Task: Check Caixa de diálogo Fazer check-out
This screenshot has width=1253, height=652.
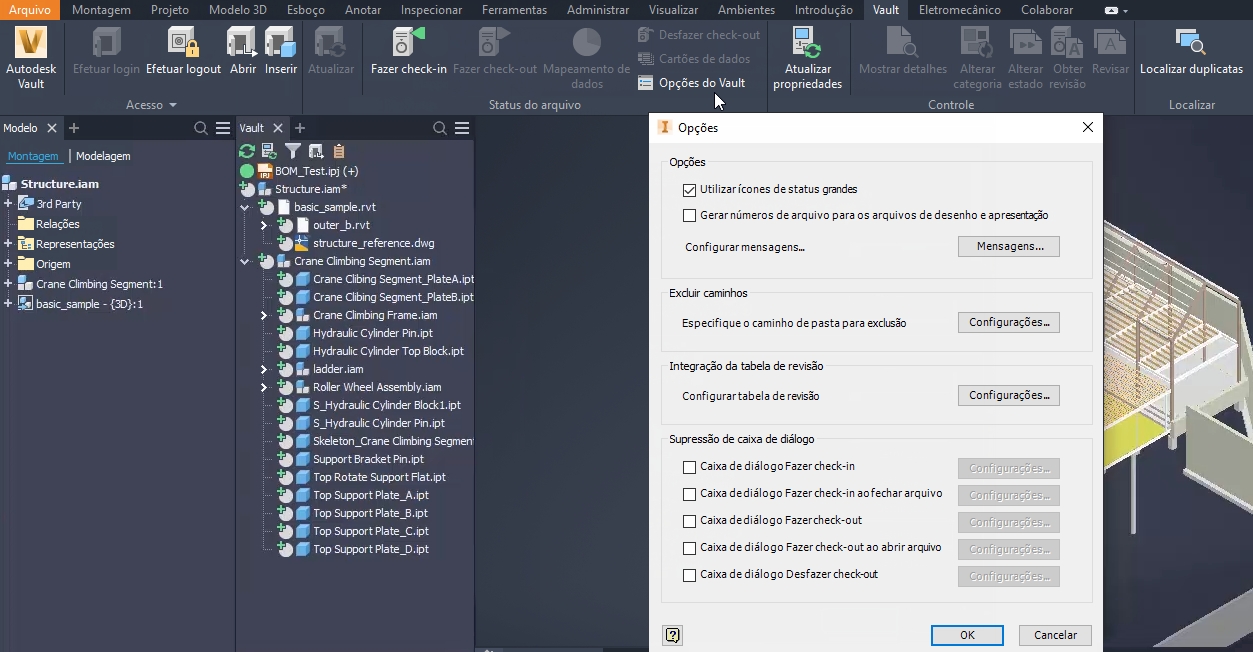Action: point(689,521)
